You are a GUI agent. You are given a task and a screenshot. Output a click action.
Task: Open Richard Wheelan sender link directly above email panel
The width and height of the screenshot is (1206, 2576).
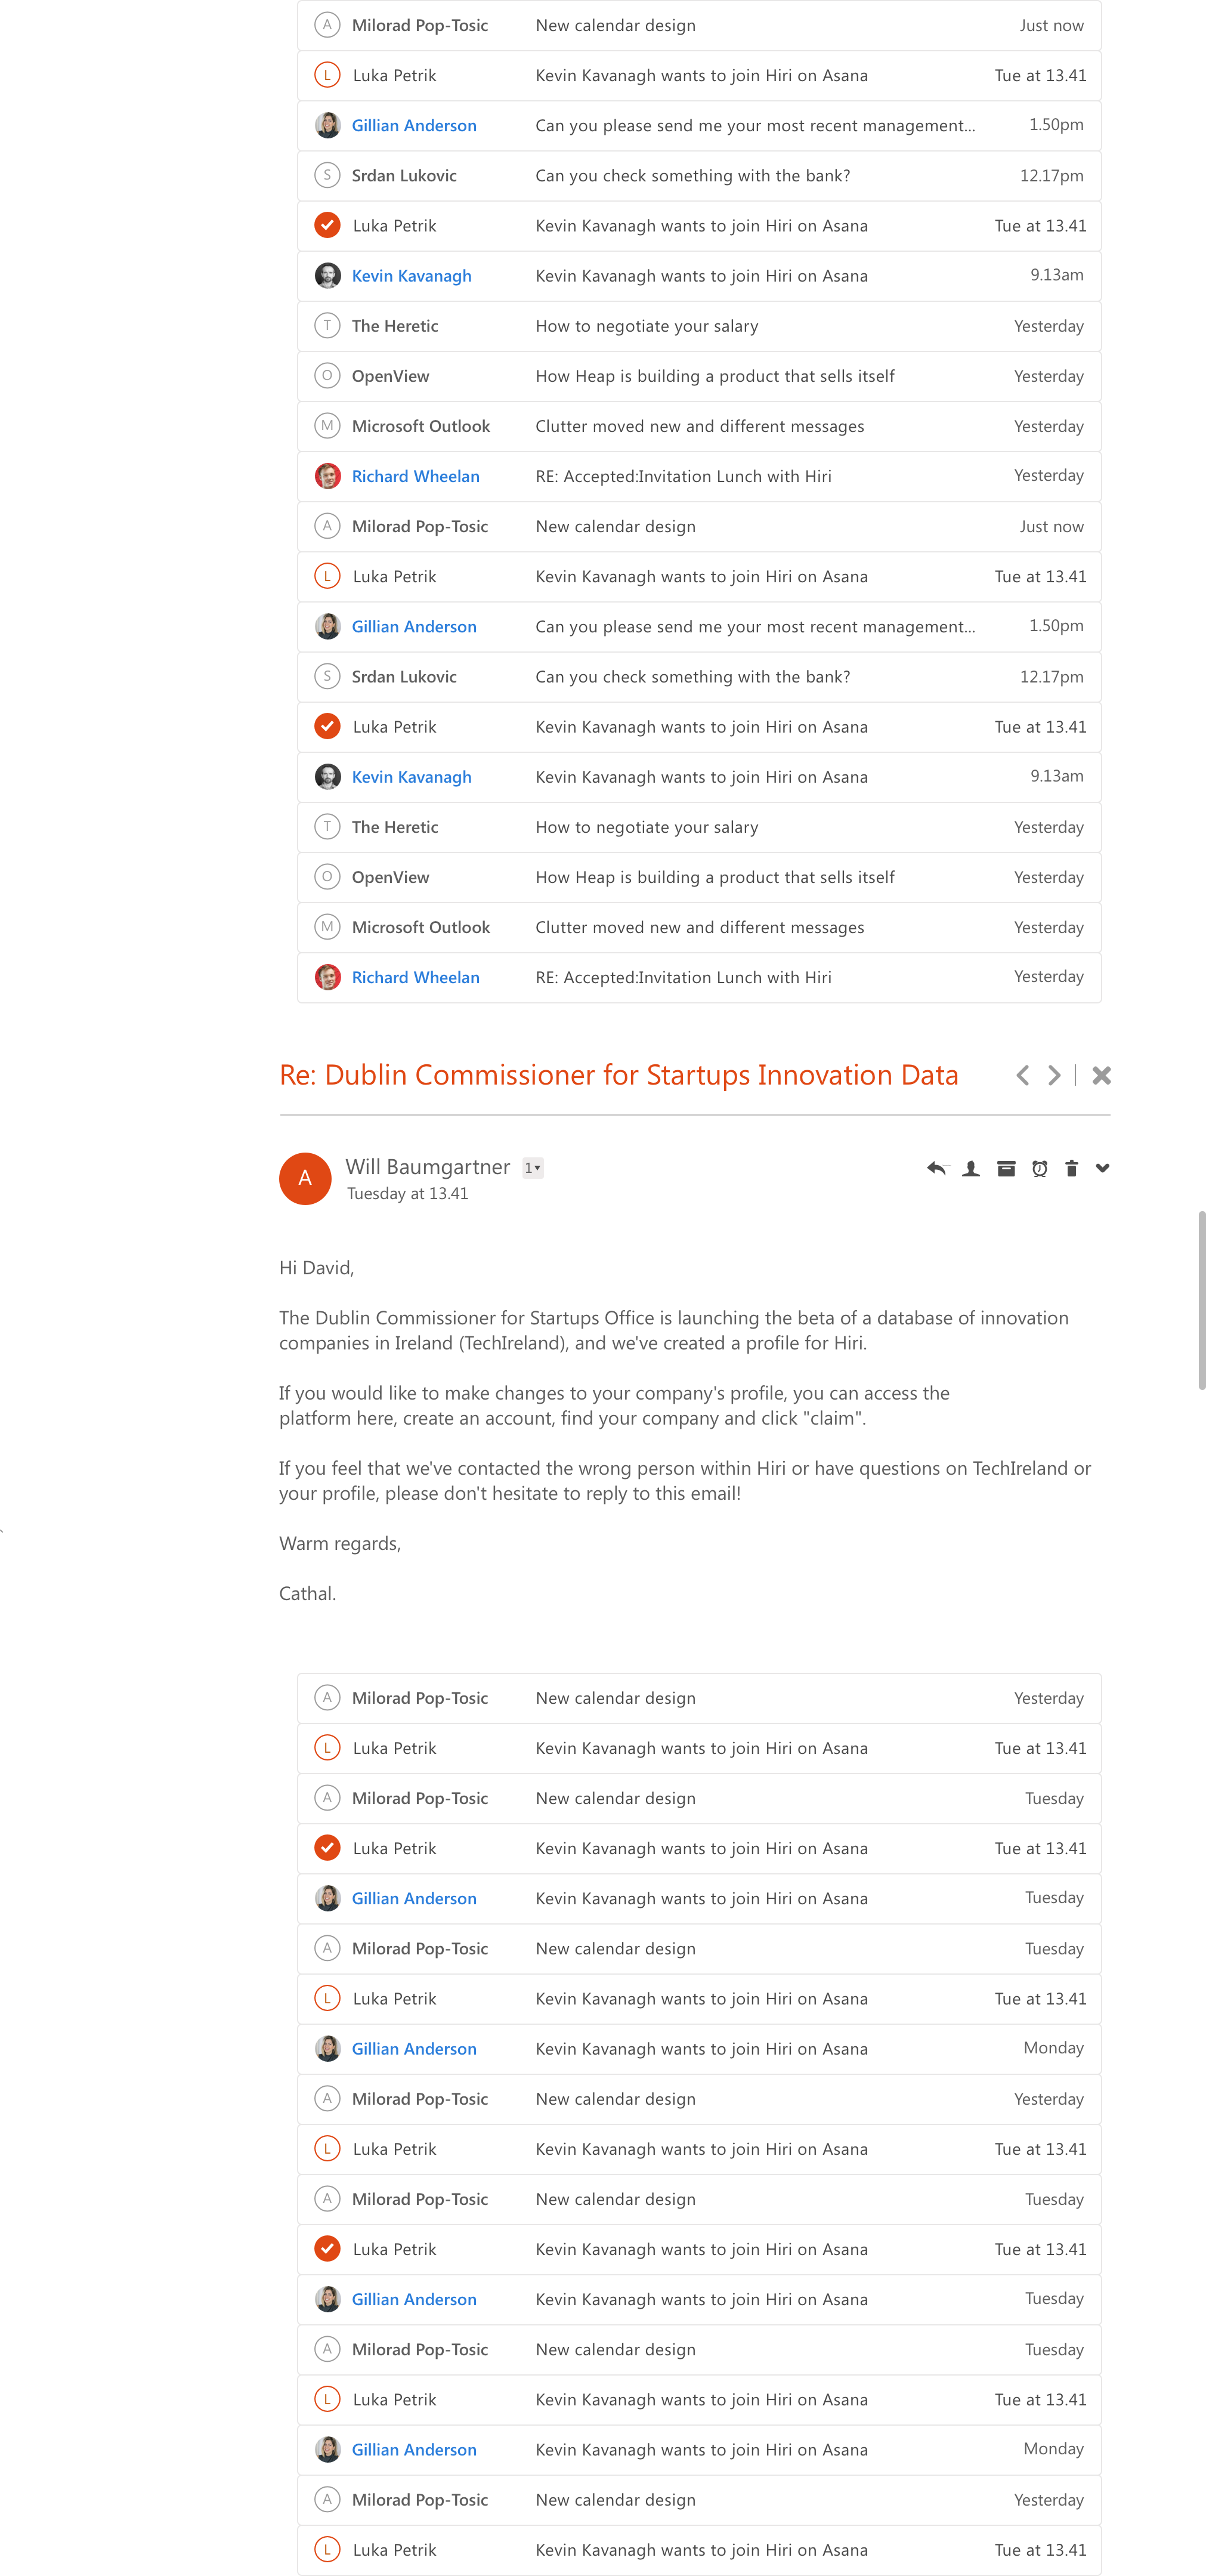[415, 977]
